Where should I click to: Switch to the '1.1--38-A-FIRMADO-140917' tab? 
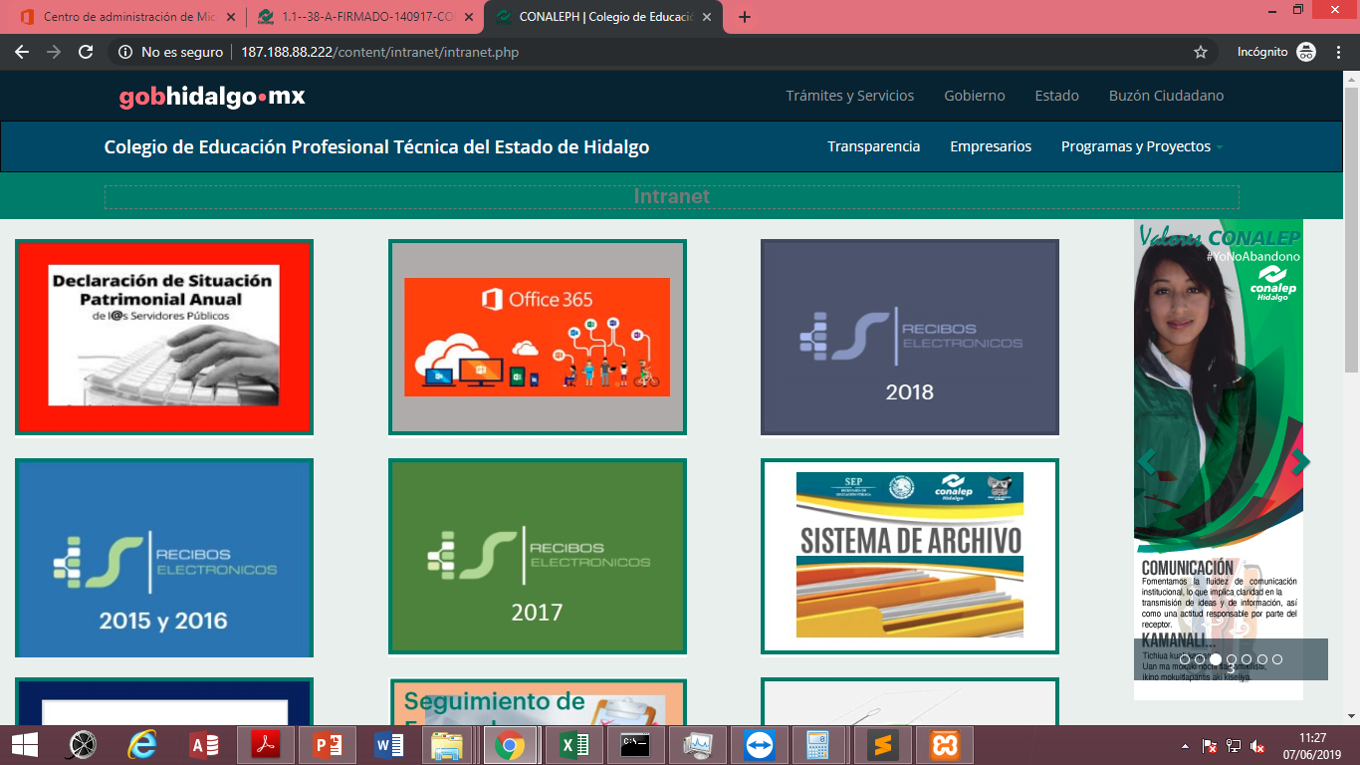tap(364, 17)
